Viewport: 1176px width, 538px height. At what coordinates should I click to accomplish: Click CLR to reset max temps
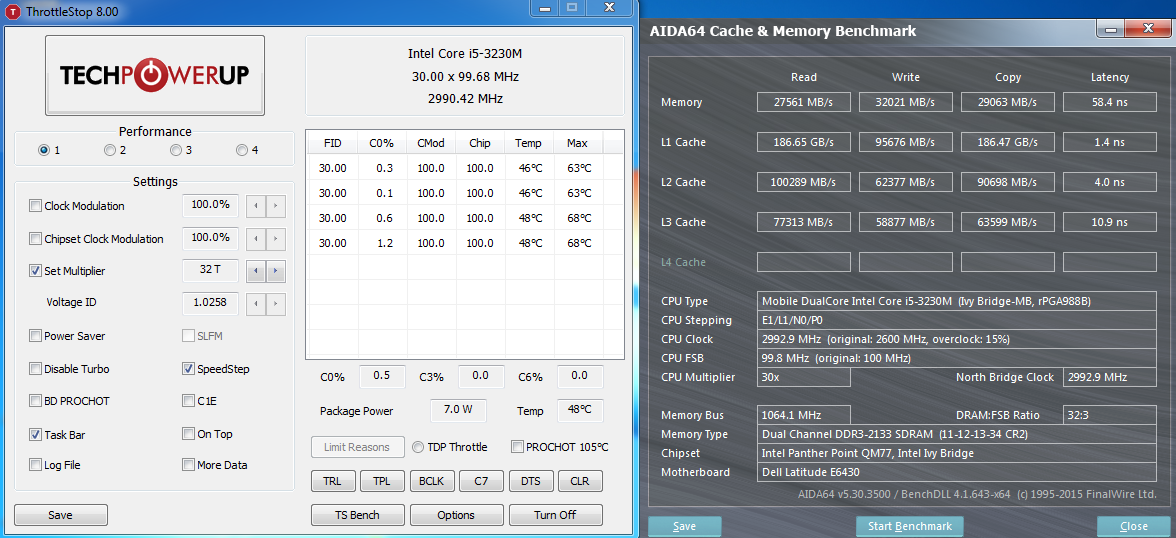coord(580,481)
